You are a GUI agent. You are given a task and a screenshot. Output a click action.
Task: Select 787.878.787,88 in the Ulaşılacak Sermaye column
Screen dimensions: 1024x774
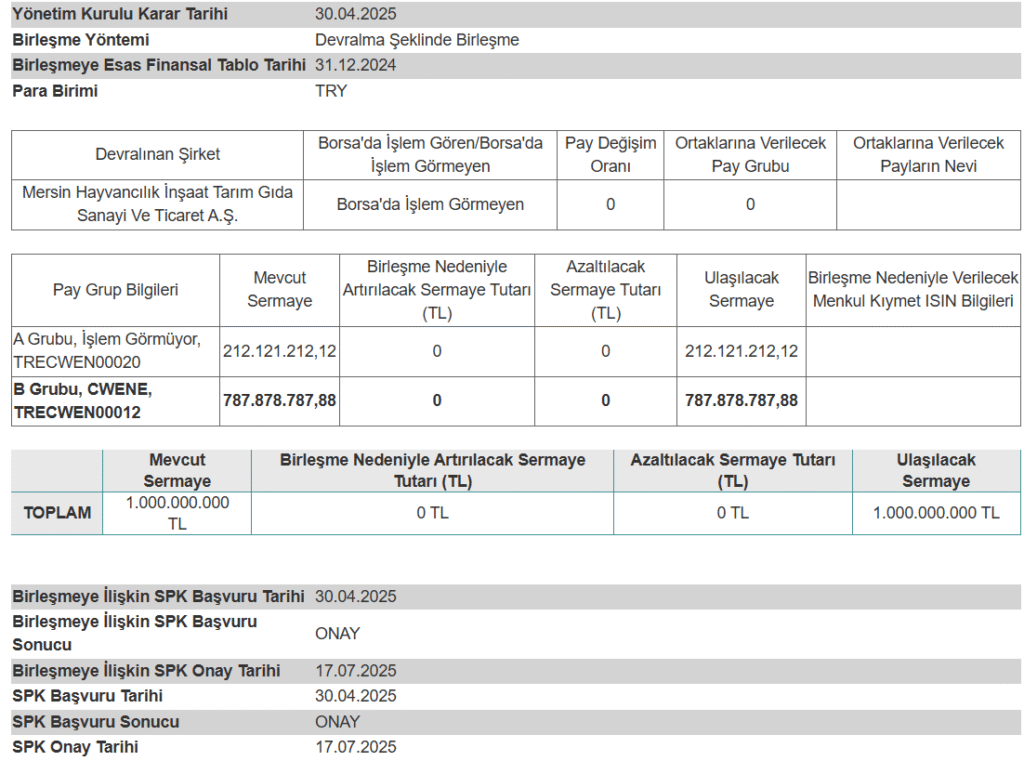point(741,400)
